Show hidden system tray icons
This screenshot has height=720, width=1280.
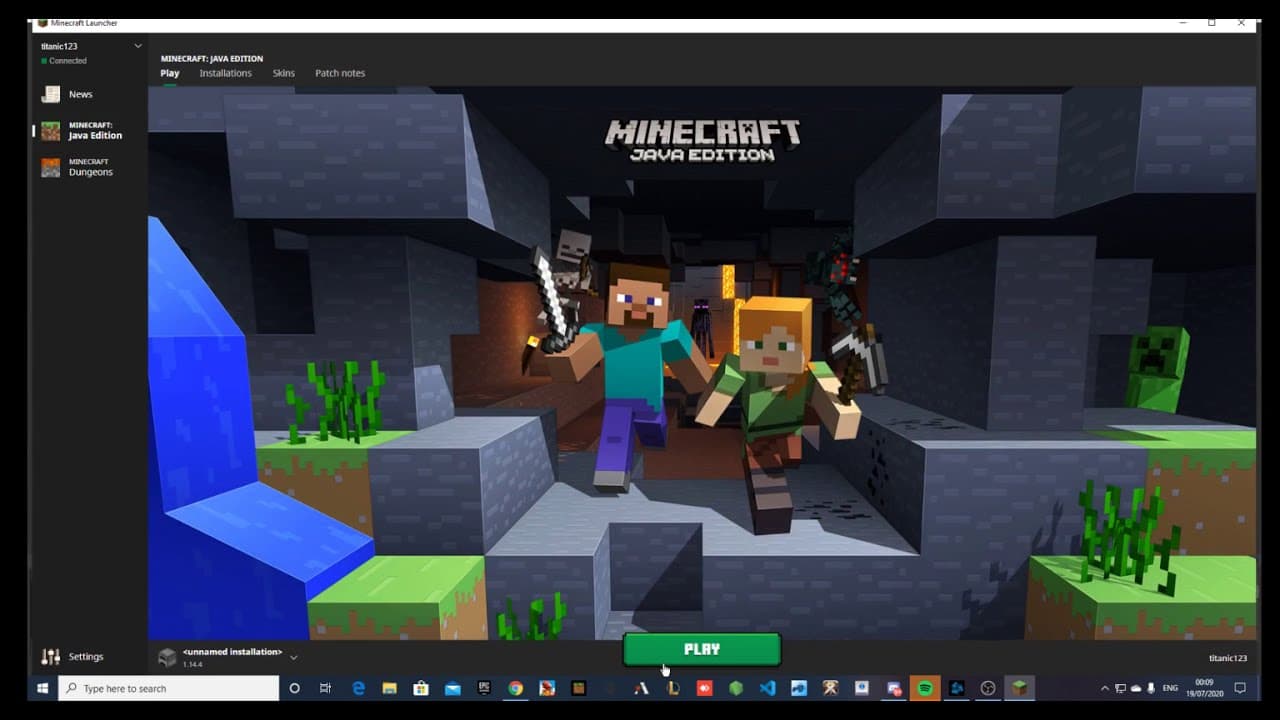click(1105, 688)
